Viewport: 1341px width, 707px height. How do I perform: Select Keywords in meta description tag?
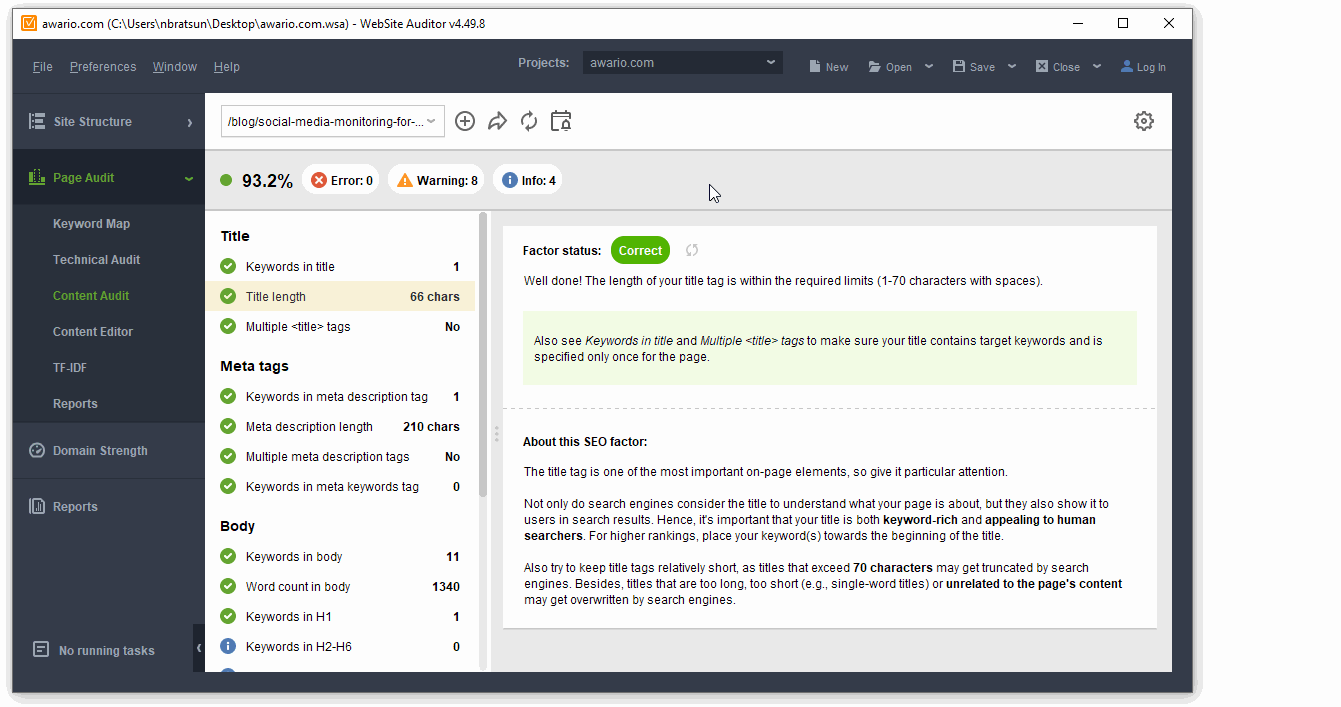pos(340,397)
